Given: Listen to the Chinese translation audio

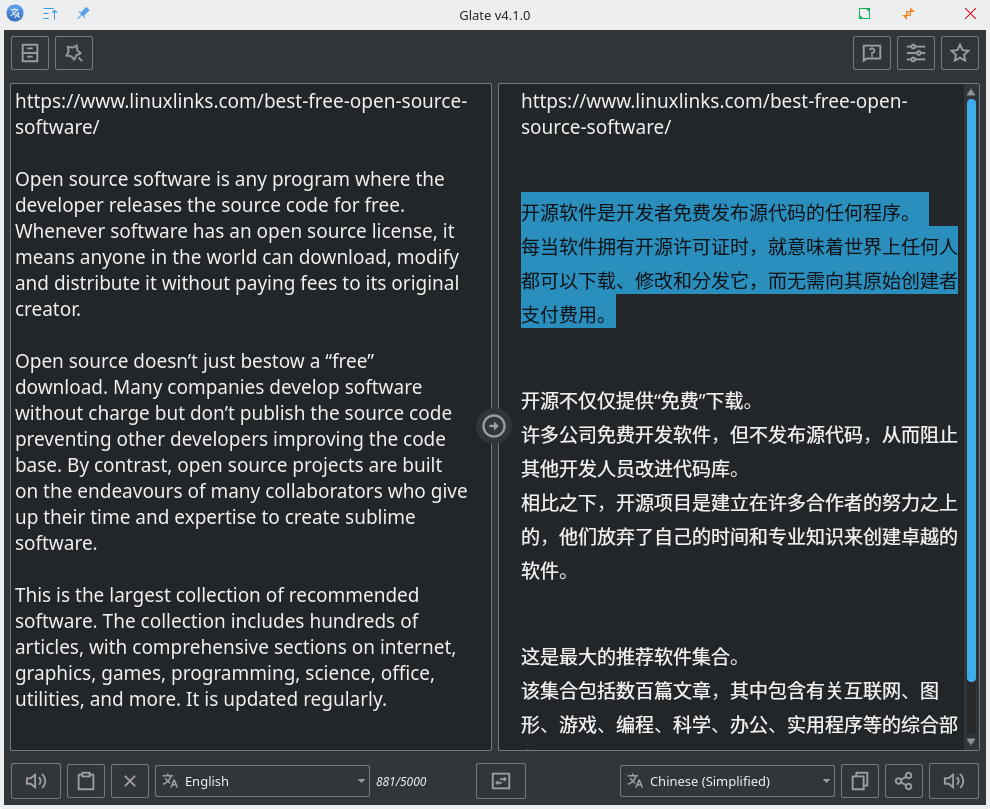Looking at the screenshot, I should tap(954, 781).
